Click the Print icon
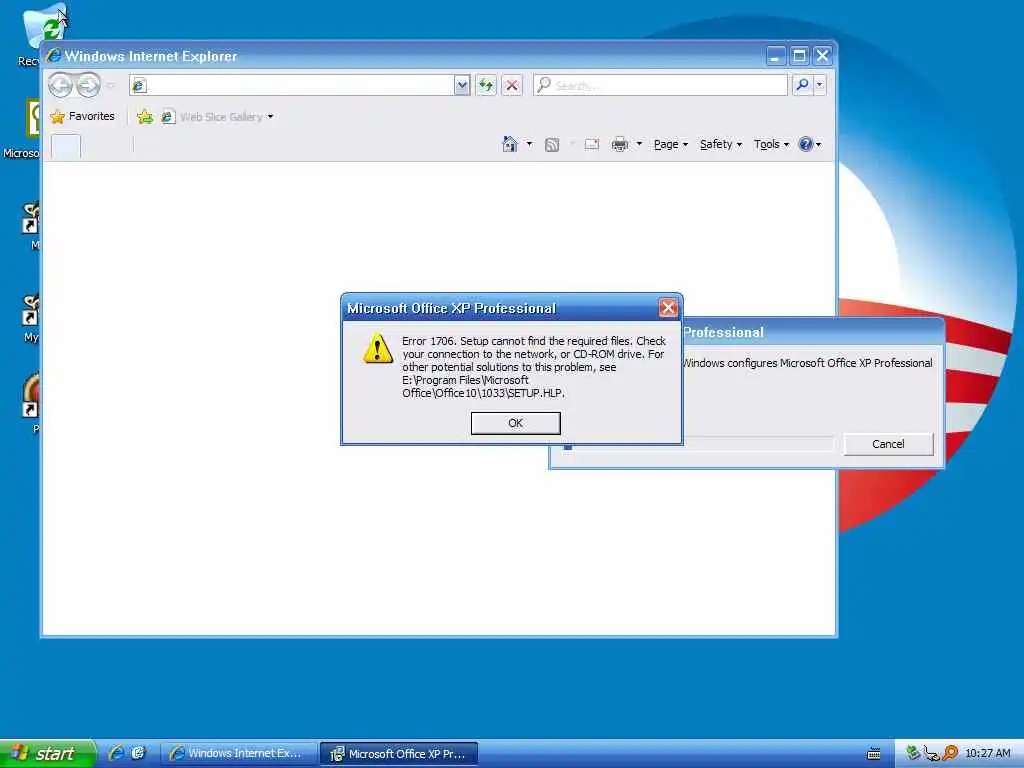 [x=619, y=144]
